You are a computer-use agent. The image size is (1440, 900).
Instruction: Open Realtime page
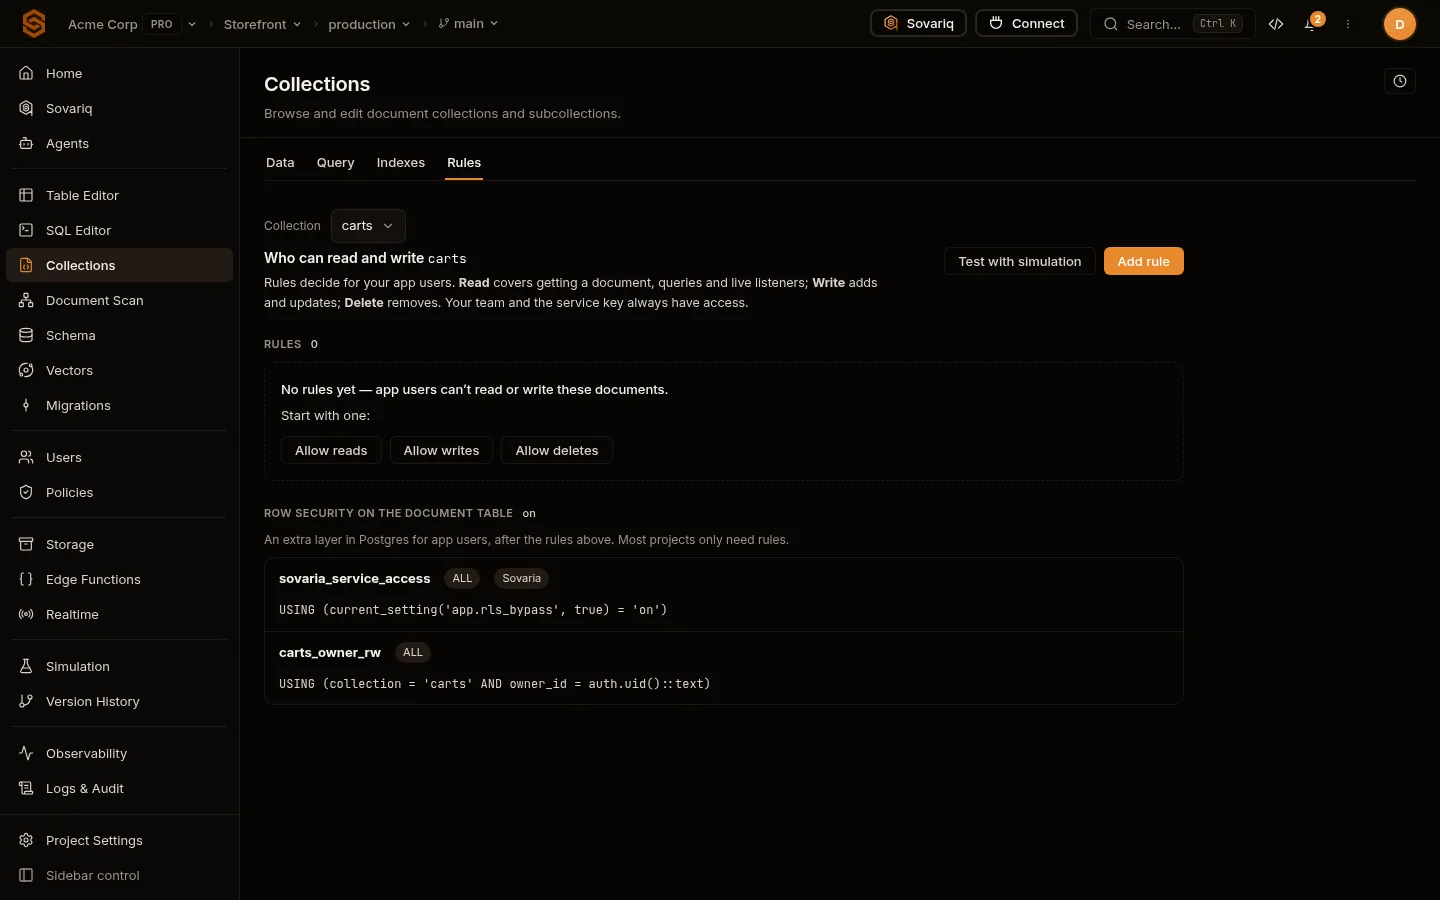(120, 614)
